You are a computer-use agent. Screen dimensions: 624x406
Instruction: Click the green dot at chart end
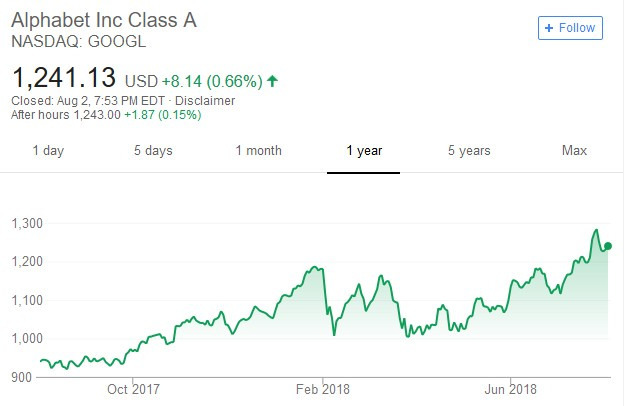pos(608,246)
